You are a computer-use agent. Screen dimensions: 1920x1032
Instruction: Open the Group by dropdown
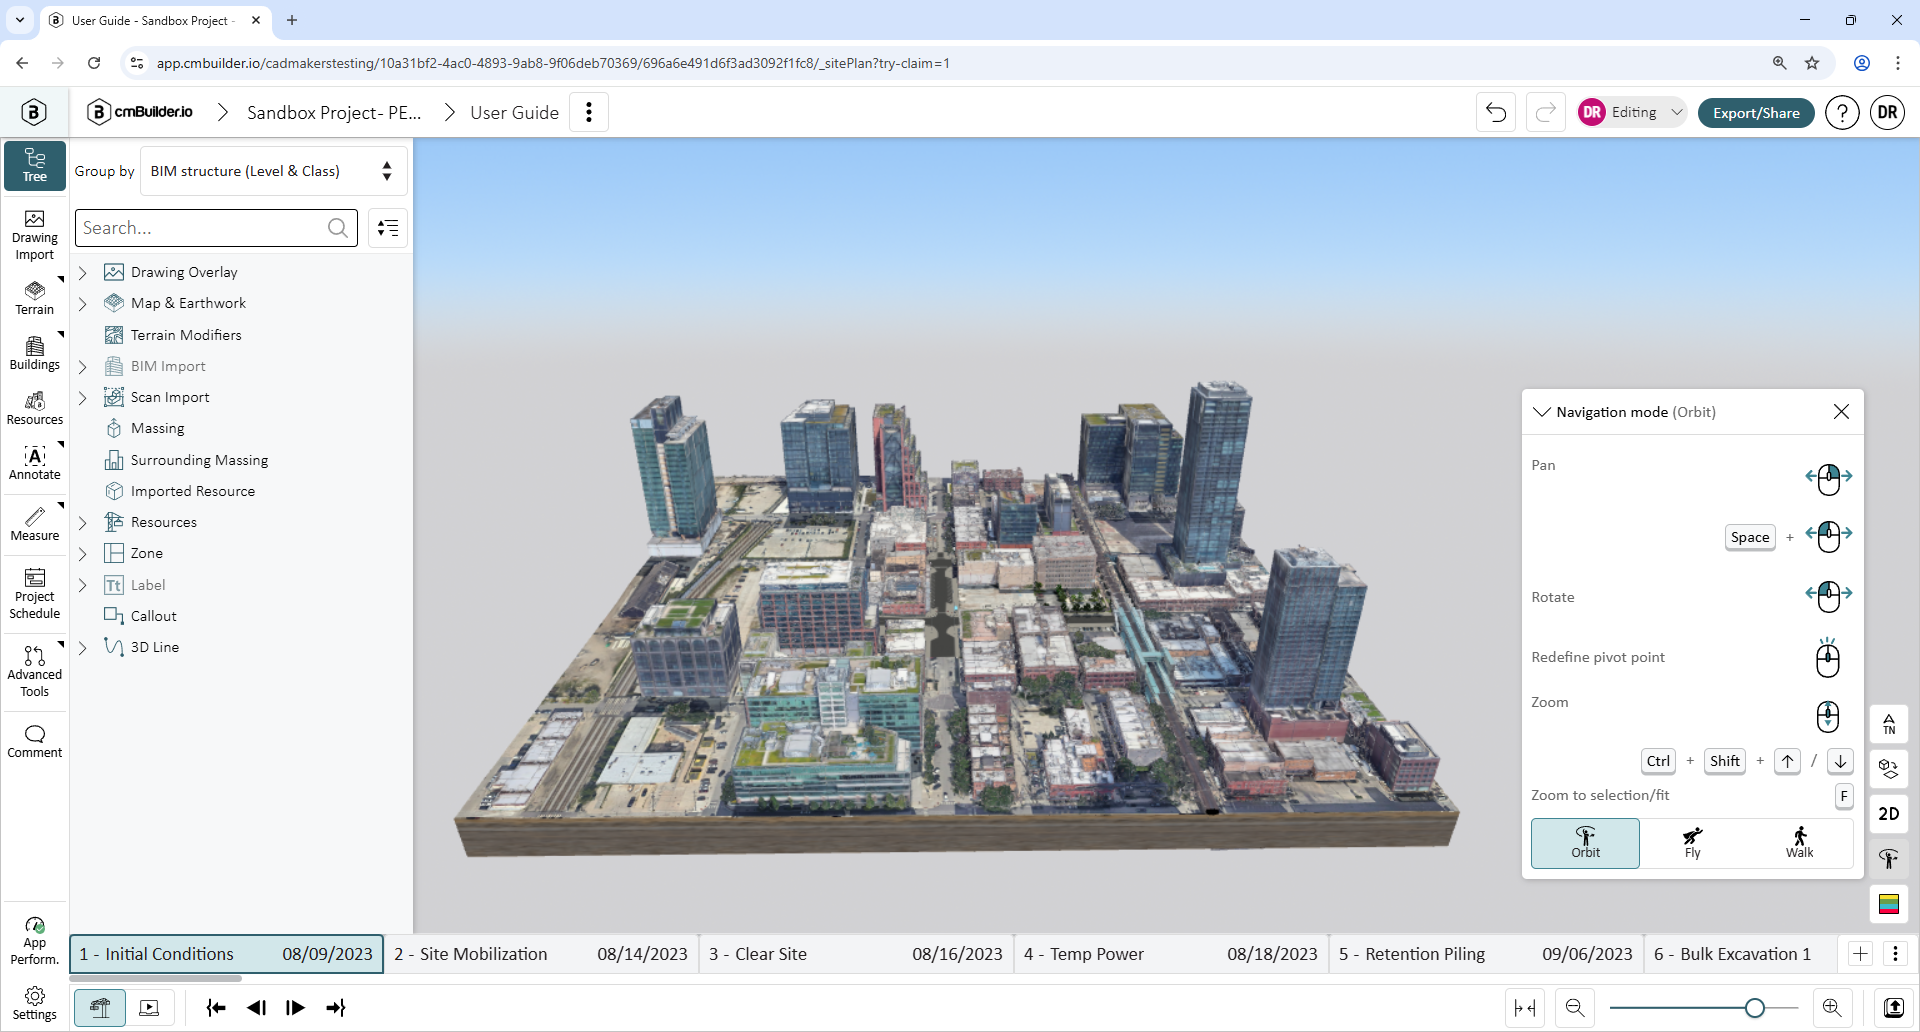point(273,171)
